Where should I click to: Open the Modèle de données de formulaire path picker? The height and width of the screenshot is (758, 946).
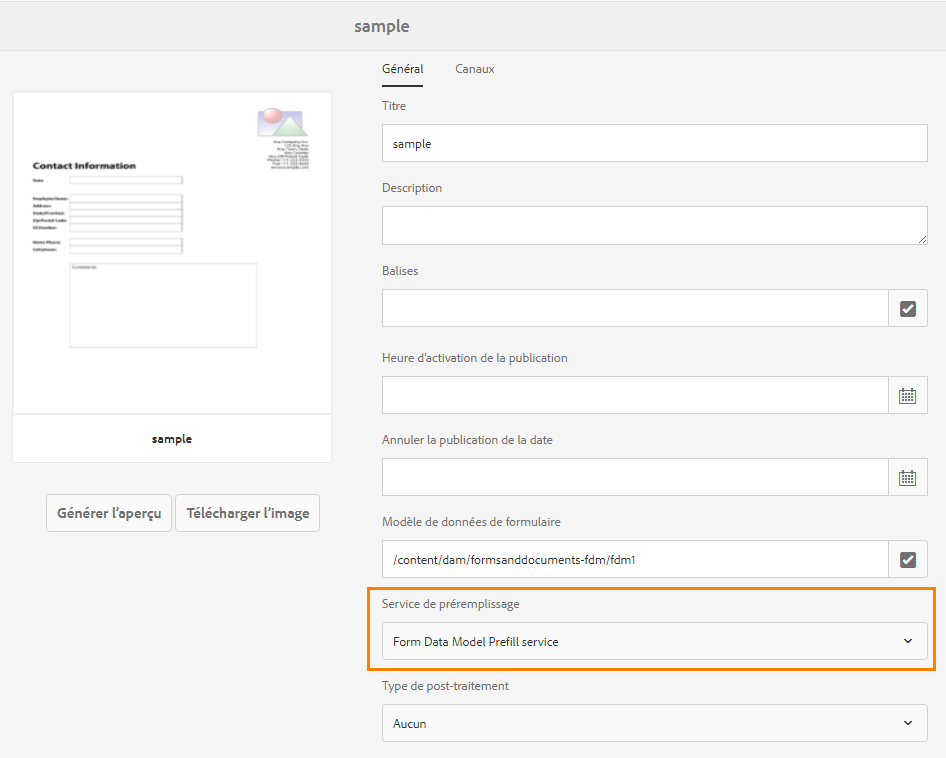pos(907,559)
